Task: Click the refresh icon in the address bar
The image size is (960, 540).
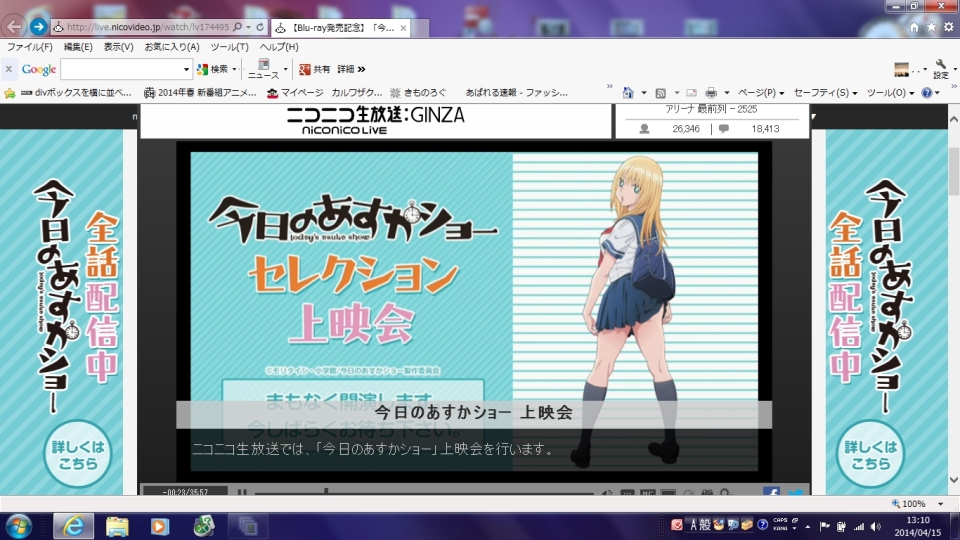Action: (x=260, y=27)
